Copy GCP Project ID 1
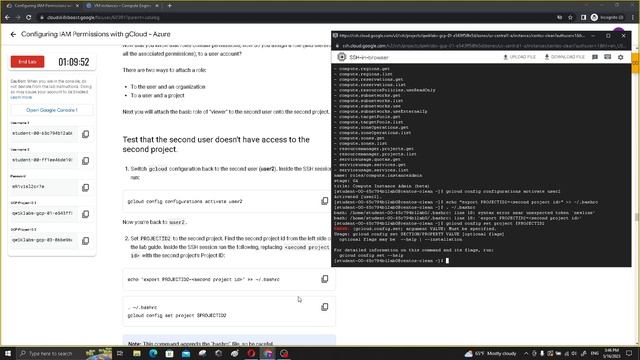 (x=85, y=214)
